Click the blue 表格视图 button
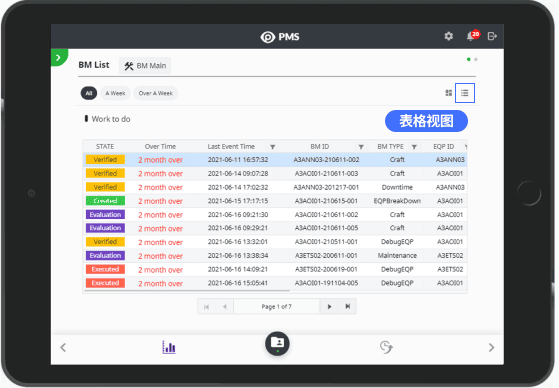559x388 pixels. click(x=426, y=121)
